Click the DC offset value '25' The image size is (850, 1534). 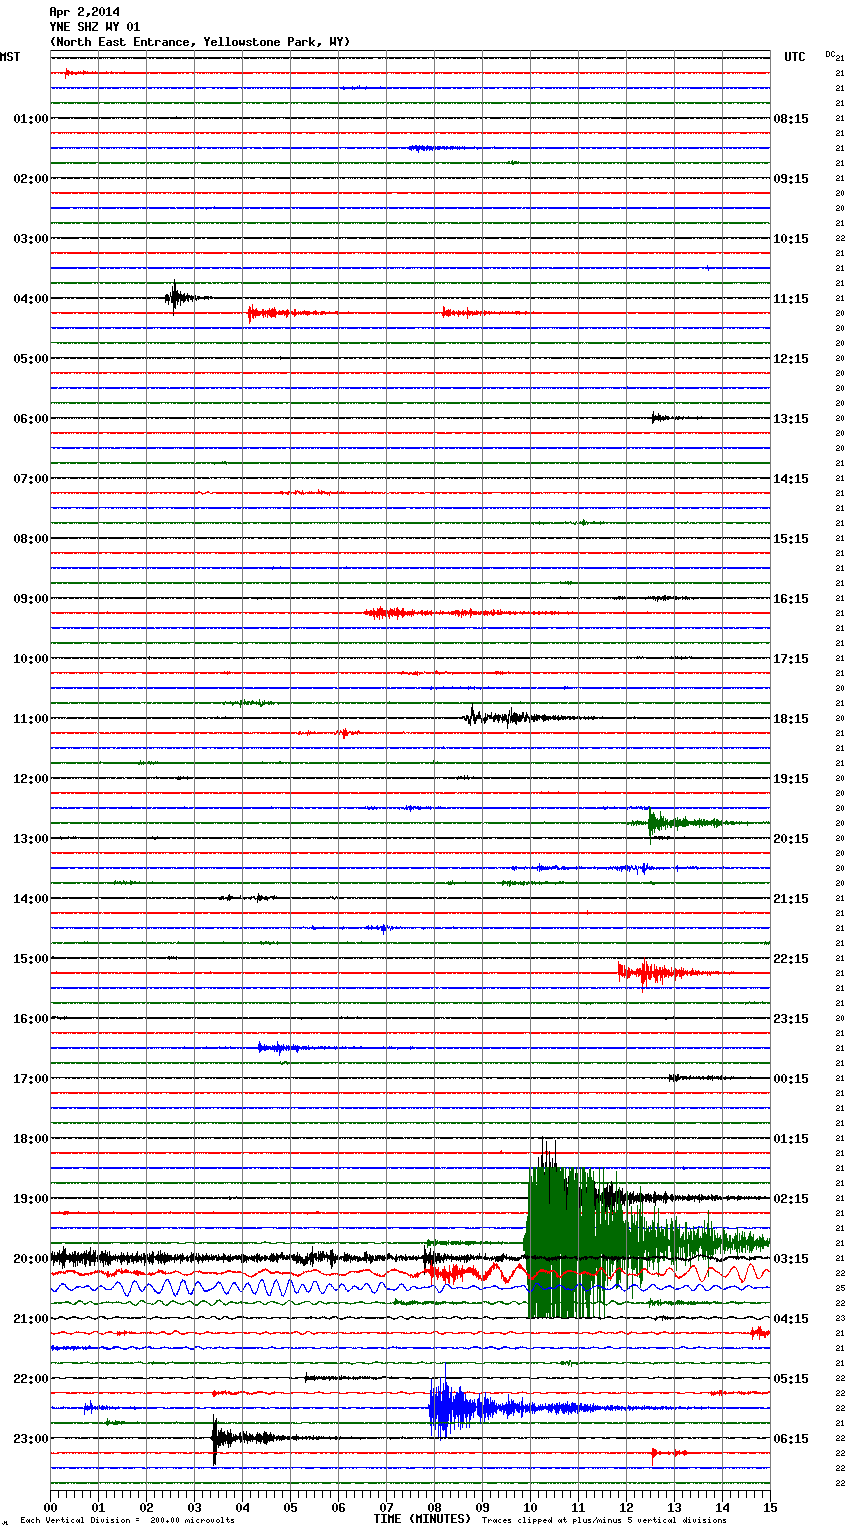(840, 1288)
